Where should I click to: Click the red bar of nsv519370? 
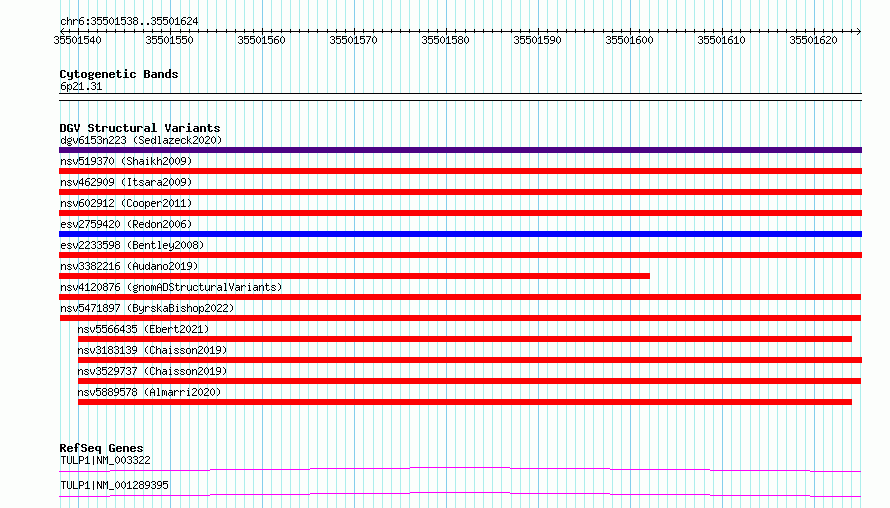tap(460, 171)
